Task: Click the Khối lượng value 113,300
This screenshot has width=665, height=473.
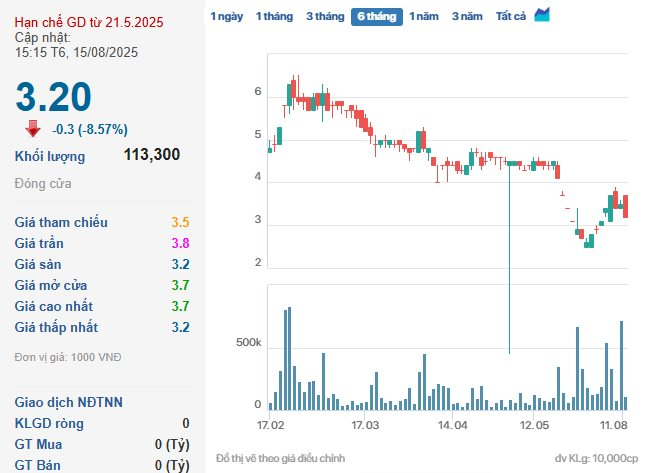Action: (151, 155)
